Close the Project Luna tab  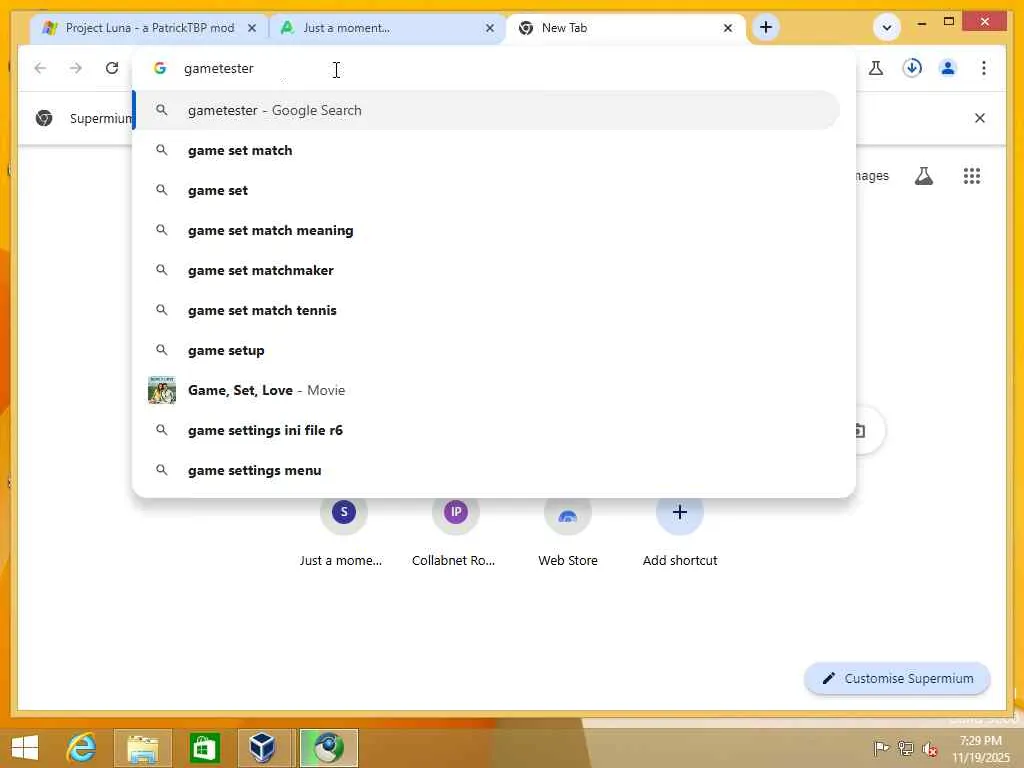[x=252, y=28]
